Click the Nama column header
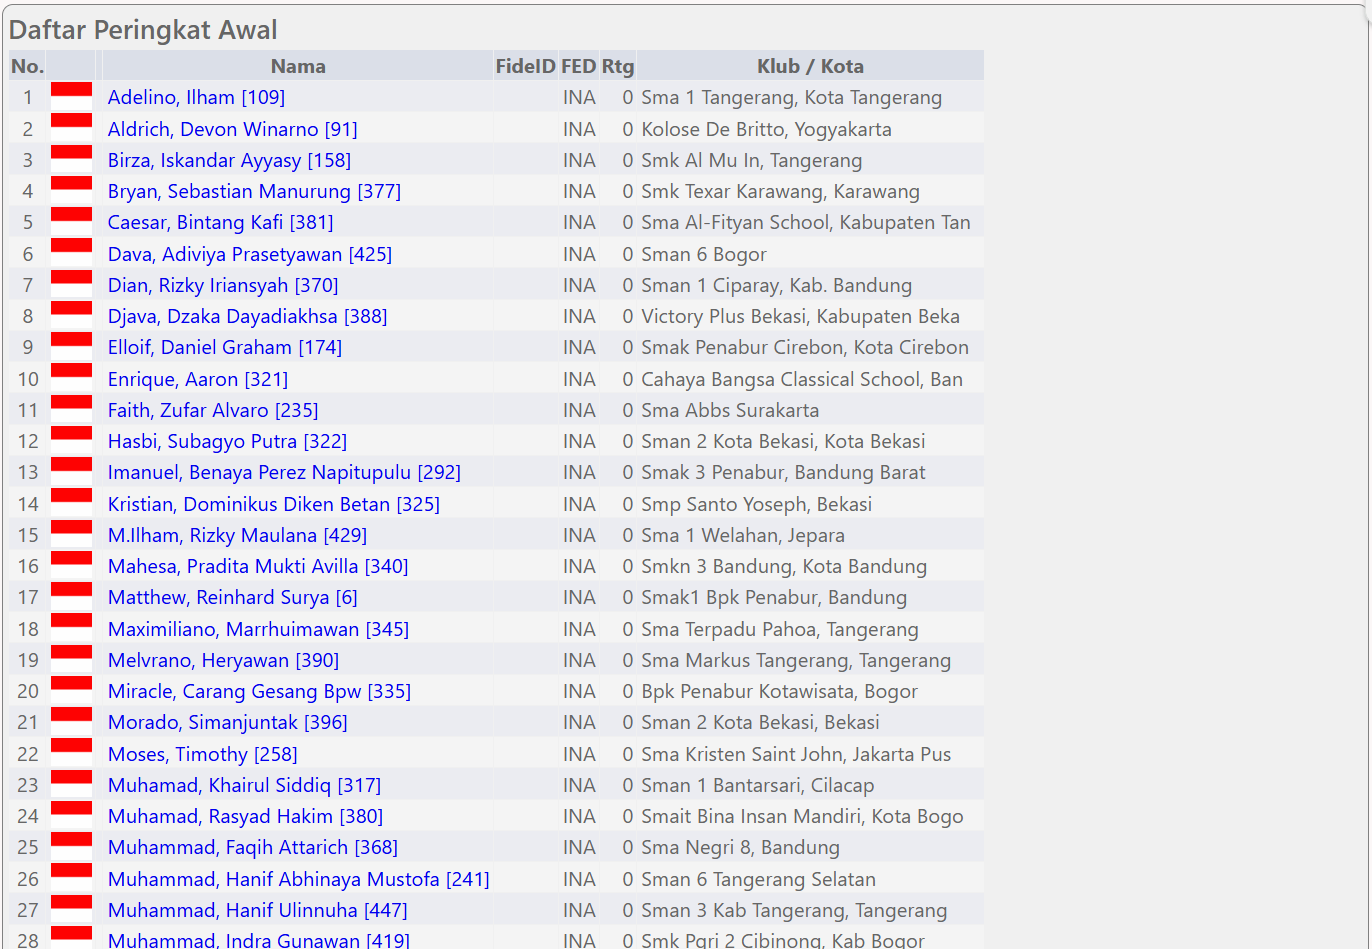The height and width of the screenshot is (949, 1372). [298, 66]
